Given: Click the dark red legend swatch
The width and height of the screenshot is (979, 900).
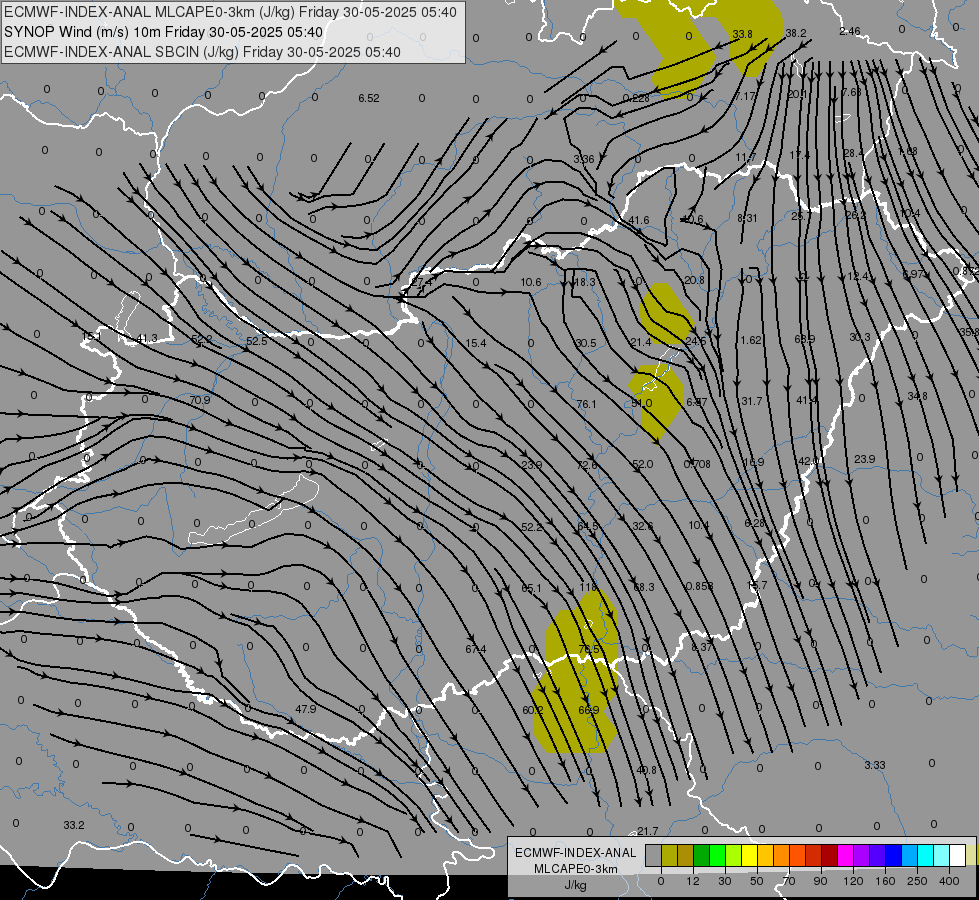Looking at the screenshot, I should (x=829, y=855).
